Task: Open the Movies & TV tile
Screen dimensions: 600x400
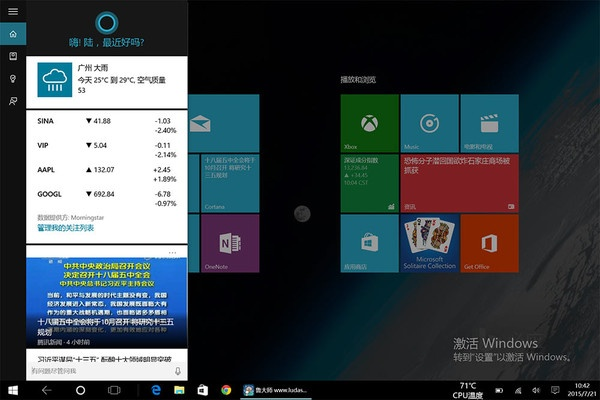Action: (x=488, y=124)
